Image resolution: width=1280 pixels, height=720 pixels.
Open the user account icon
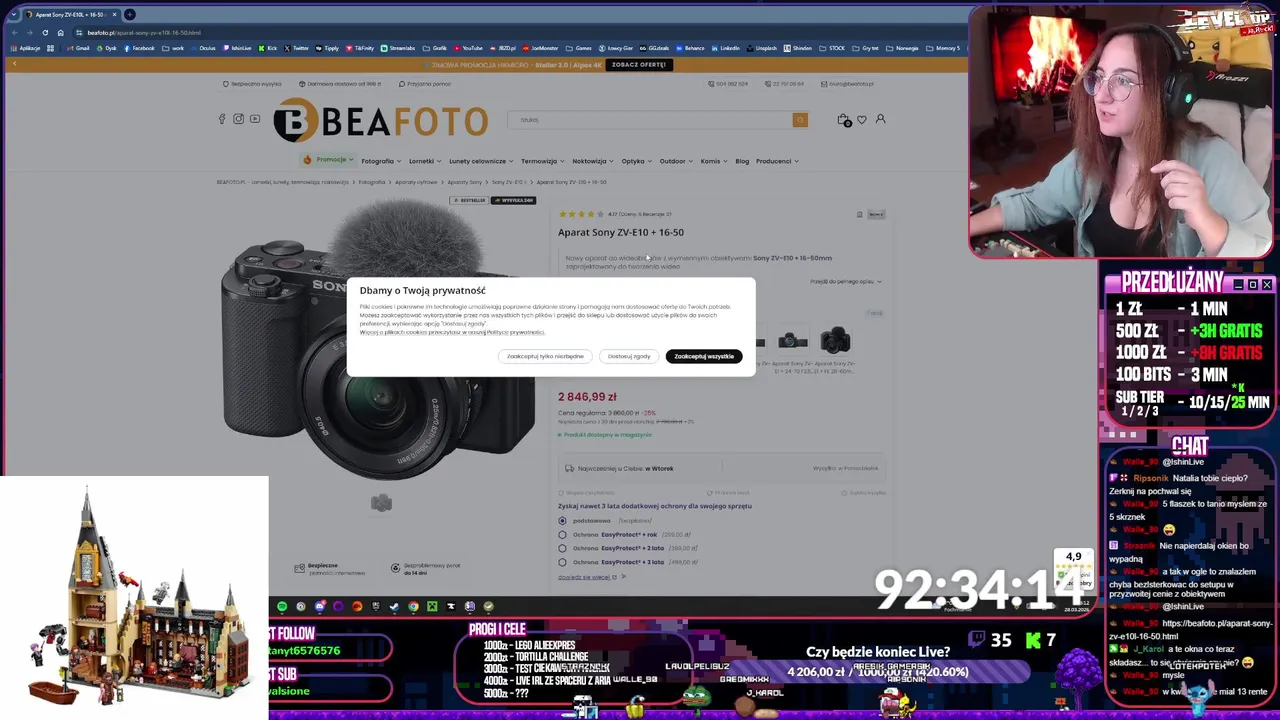pos(881,119)
